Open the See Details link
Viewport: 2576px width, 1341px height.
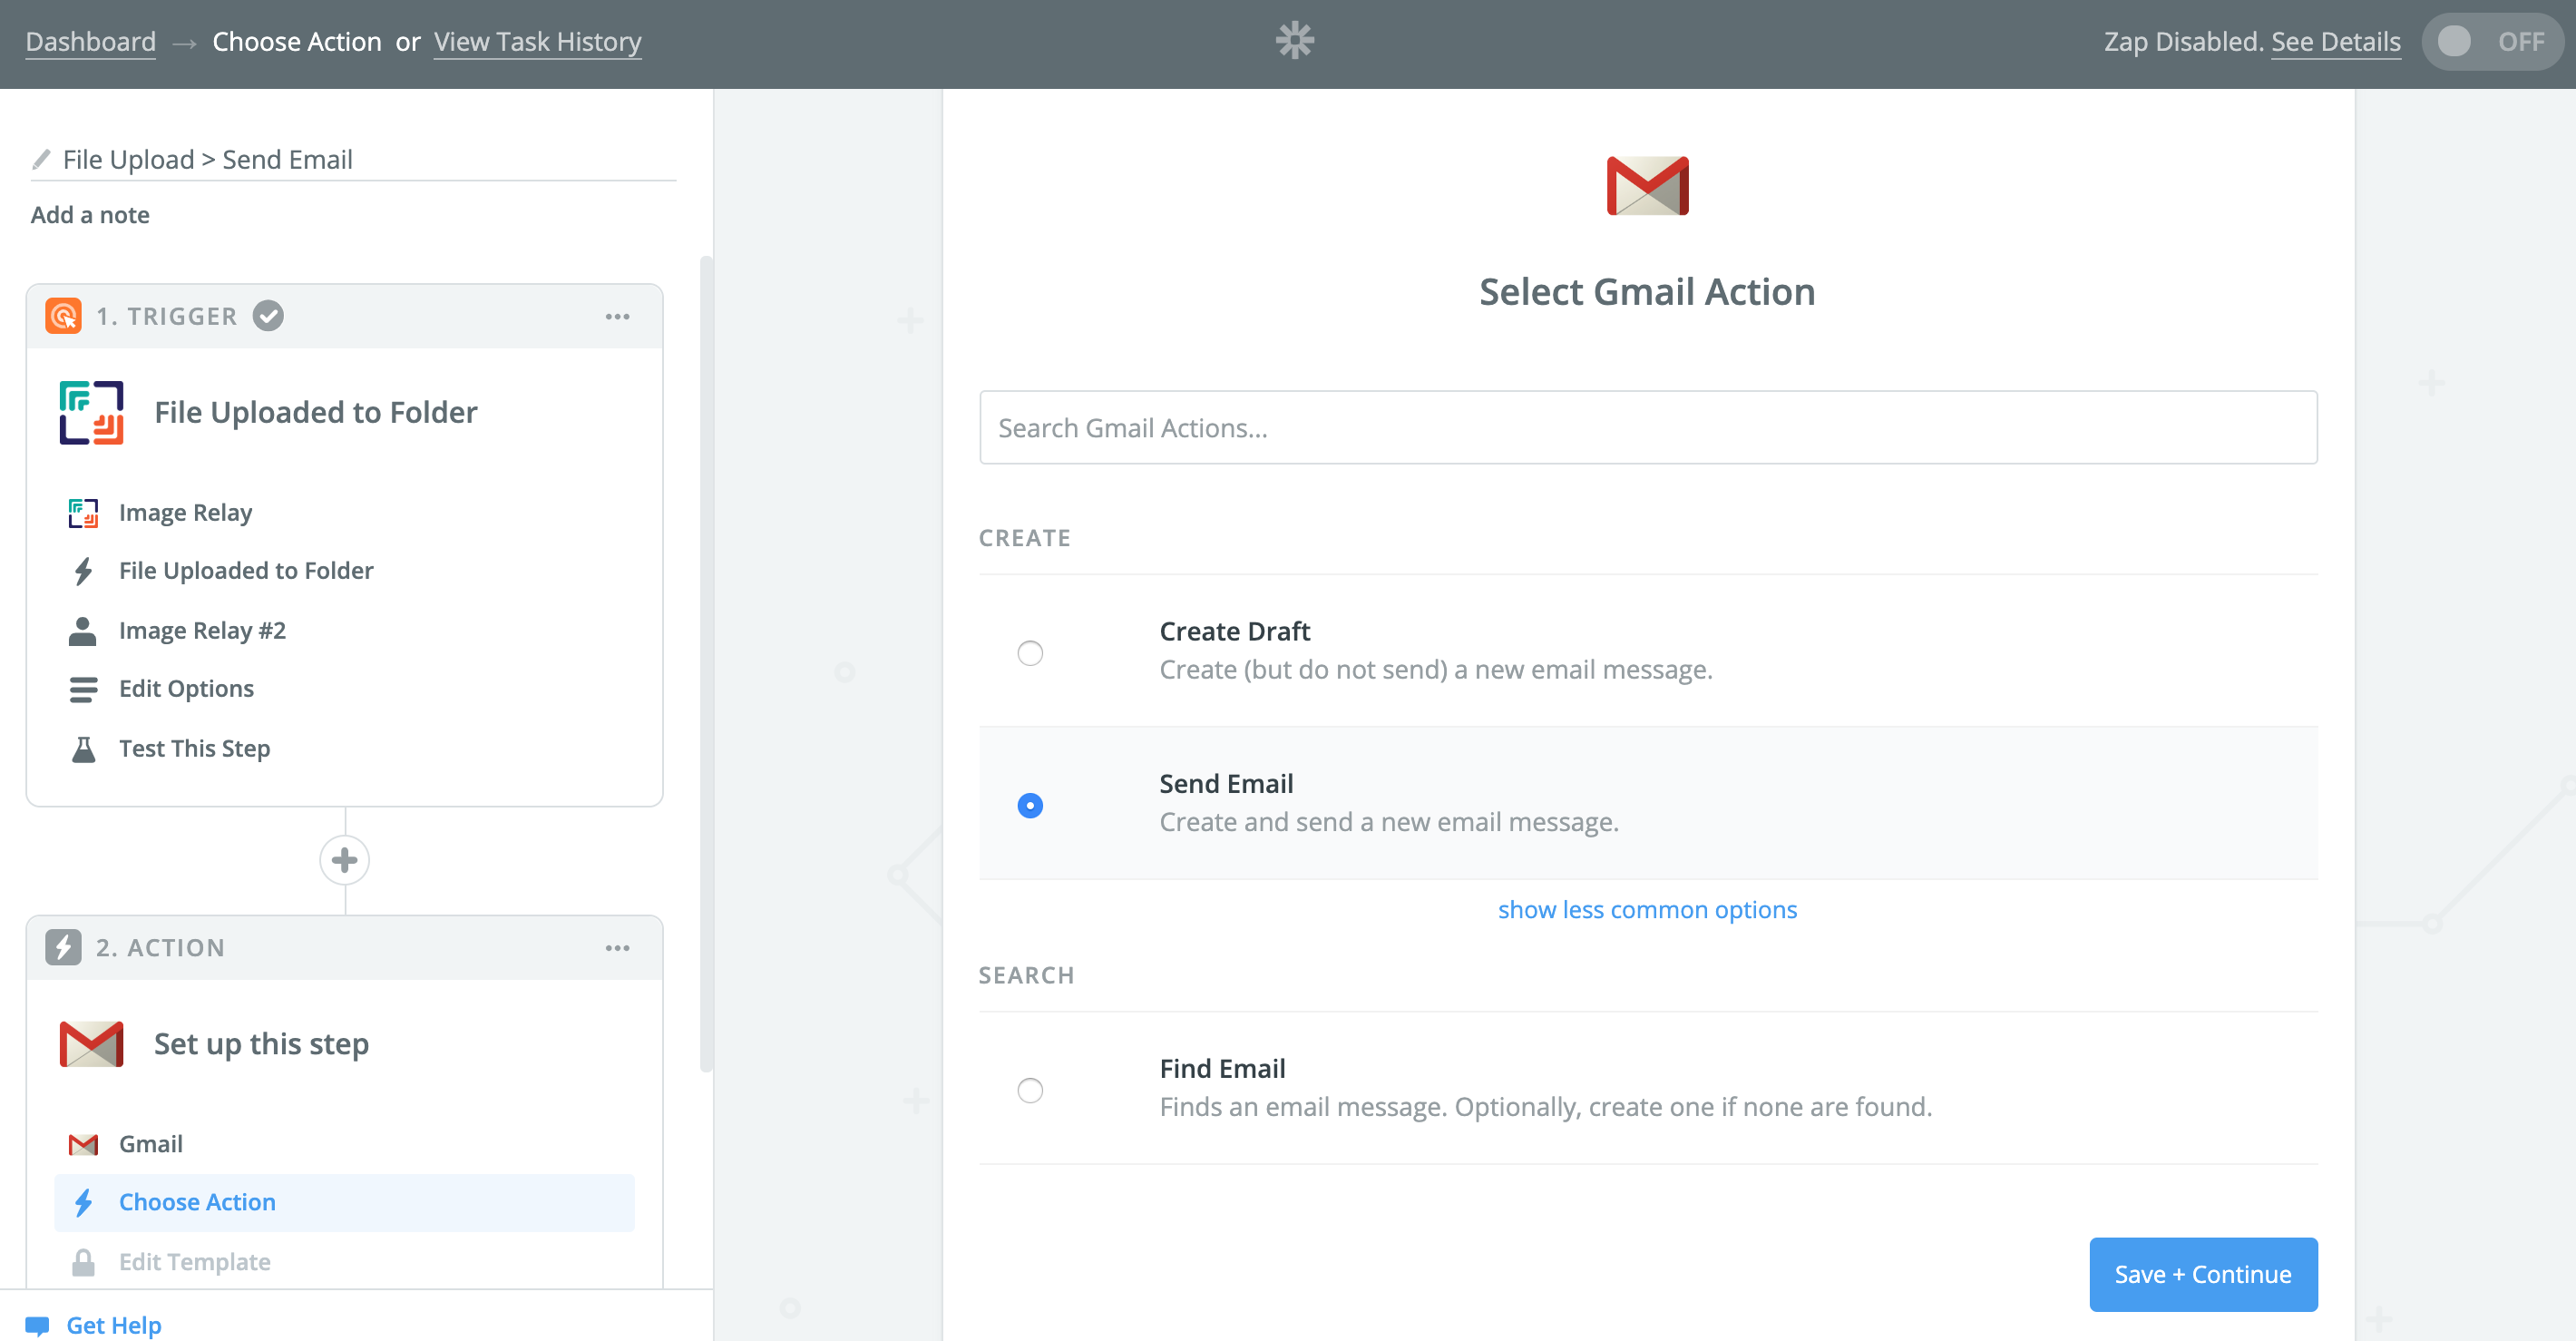point(2335,42)
